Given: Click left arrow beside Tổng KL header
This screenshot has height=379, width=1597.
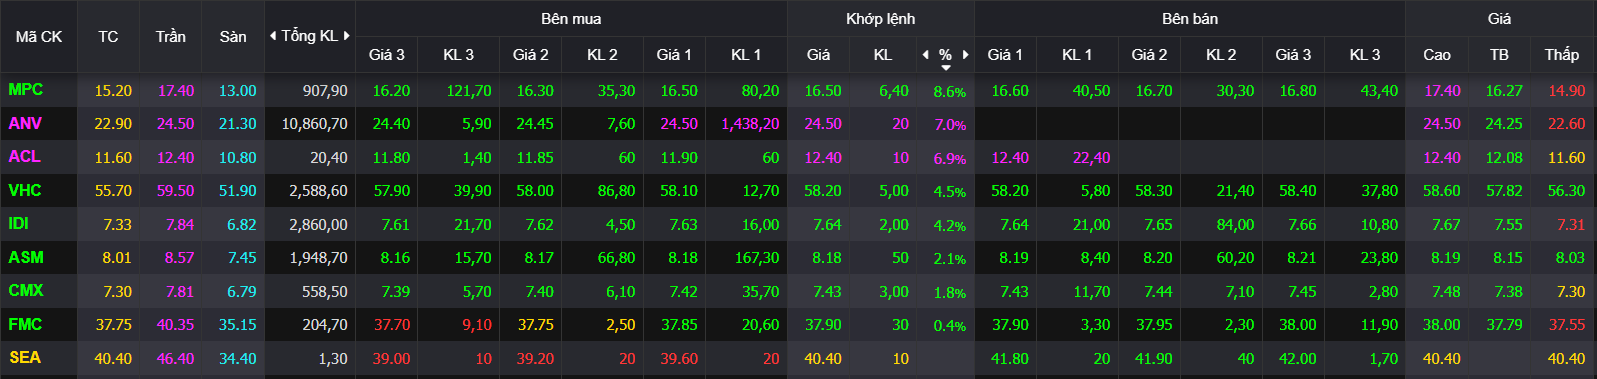Looking at the screenshot, I should tap(273, 36).
